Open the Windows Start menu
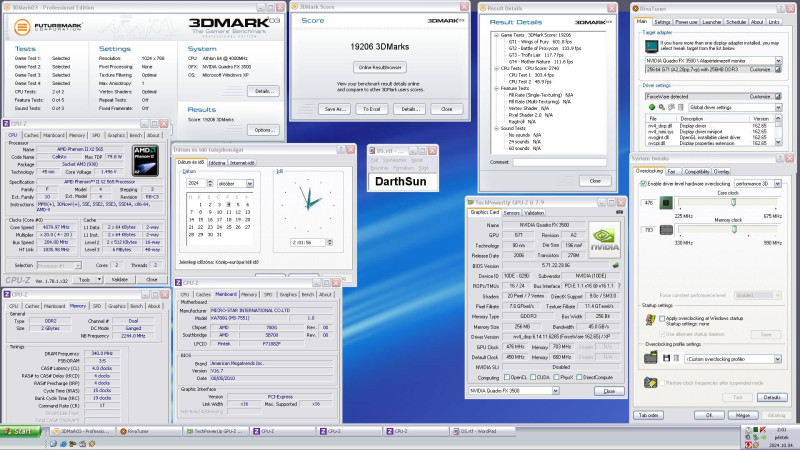The image size is (800, 450). click(18, 431)
